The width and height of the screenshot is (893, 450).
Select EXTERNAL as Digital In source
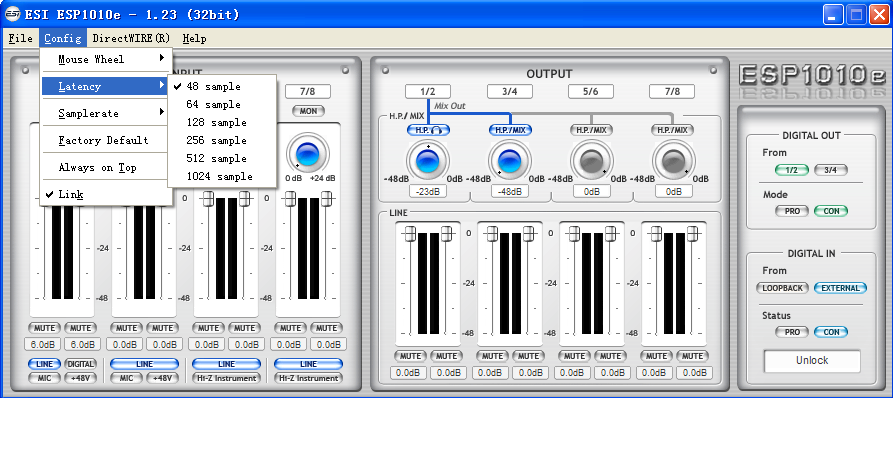click(x=840, y=288)
